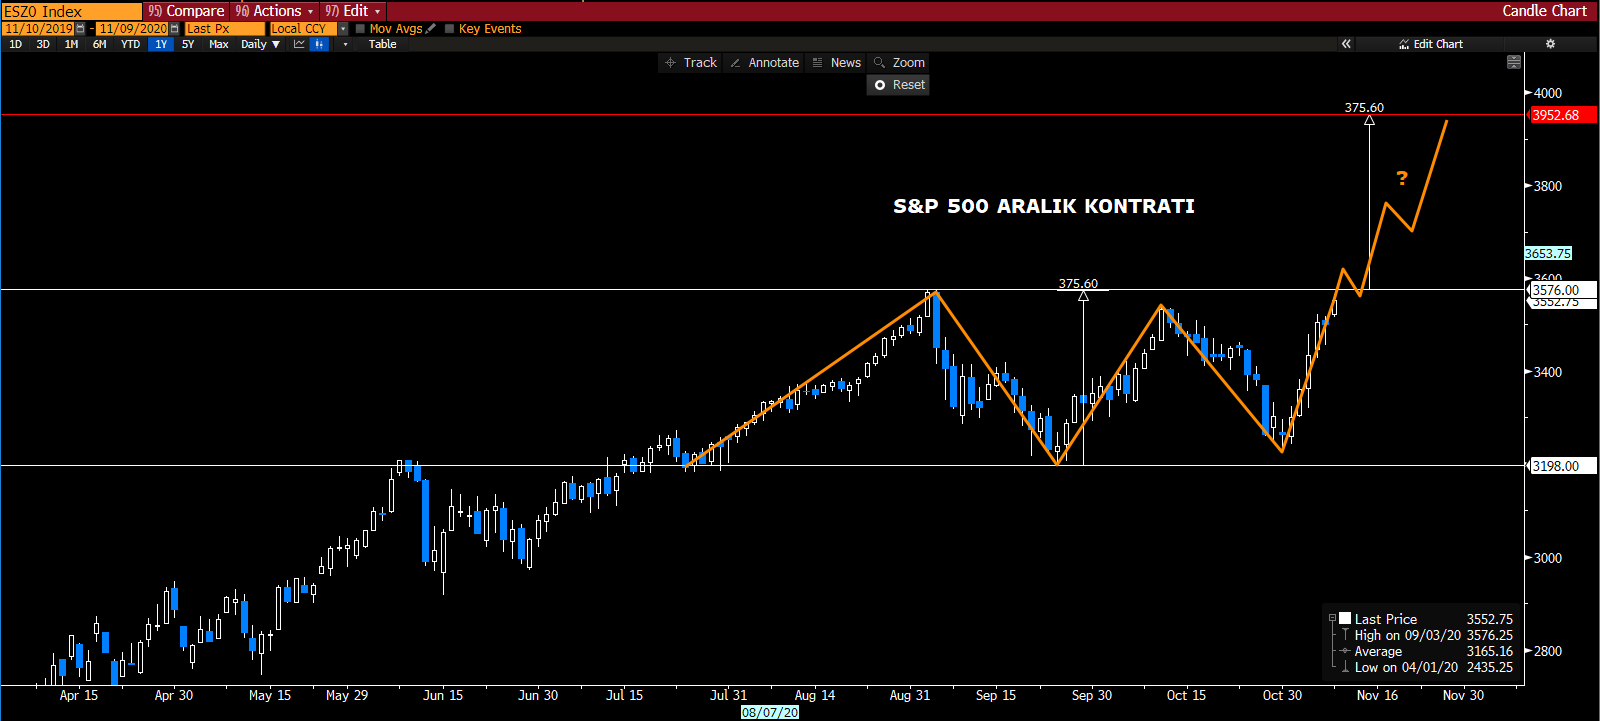Enable the Key Events checkbox
The height and width of the screenshot is (721, 1600).
[x=450, y=29]
